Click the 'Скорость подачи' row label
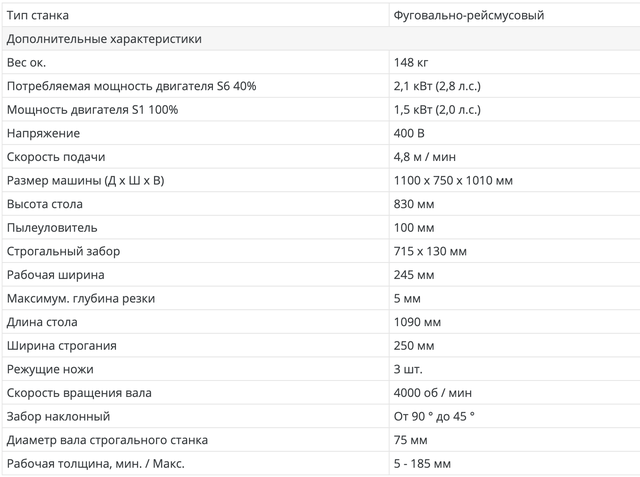 pos(56,157)
